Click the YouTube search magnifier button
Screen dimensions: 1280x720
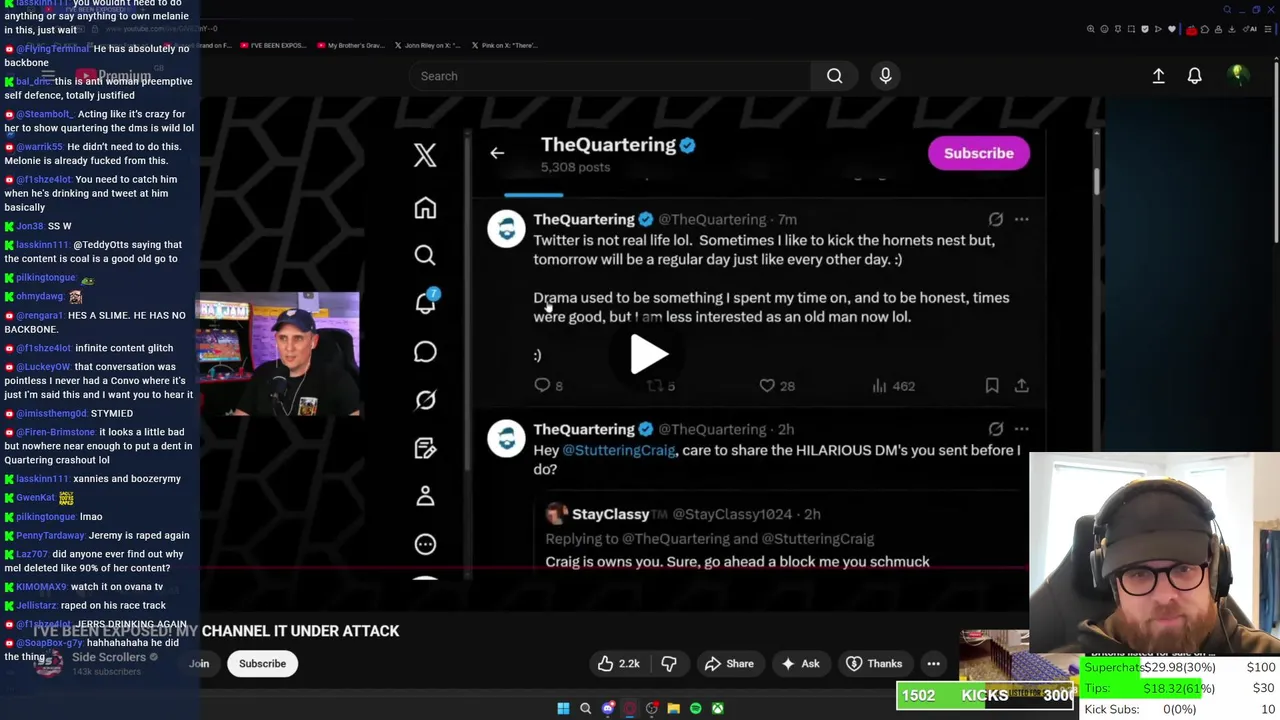click(835, 76)
